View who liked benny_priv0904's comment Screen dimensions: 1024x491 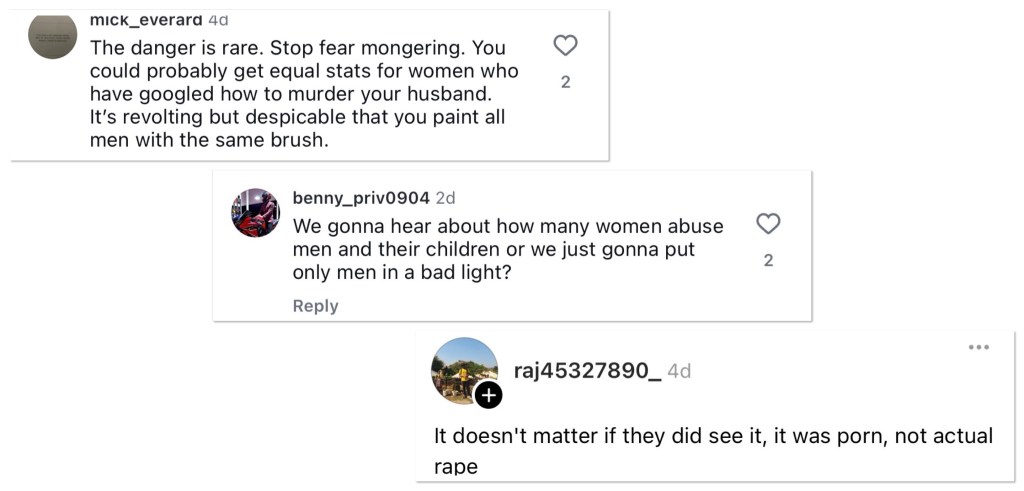768,260
